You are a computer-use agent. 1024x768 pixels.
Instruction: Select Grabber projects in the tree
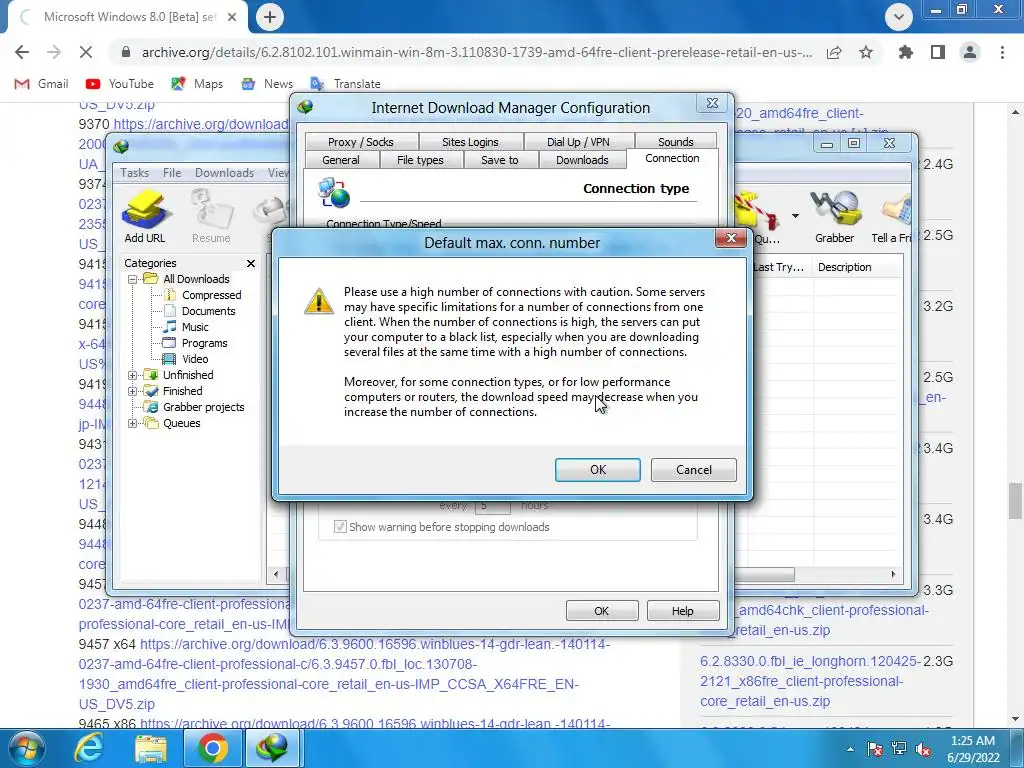tap(203, 407)
